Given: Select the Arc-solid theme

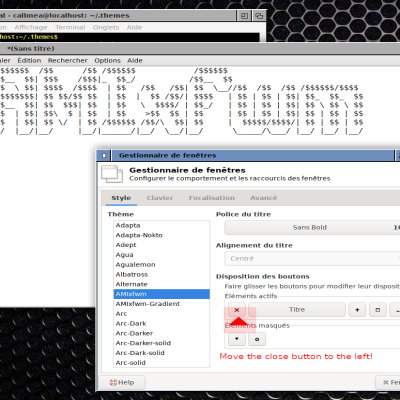Looking at the screenshot, I should [x=161, y=363].
